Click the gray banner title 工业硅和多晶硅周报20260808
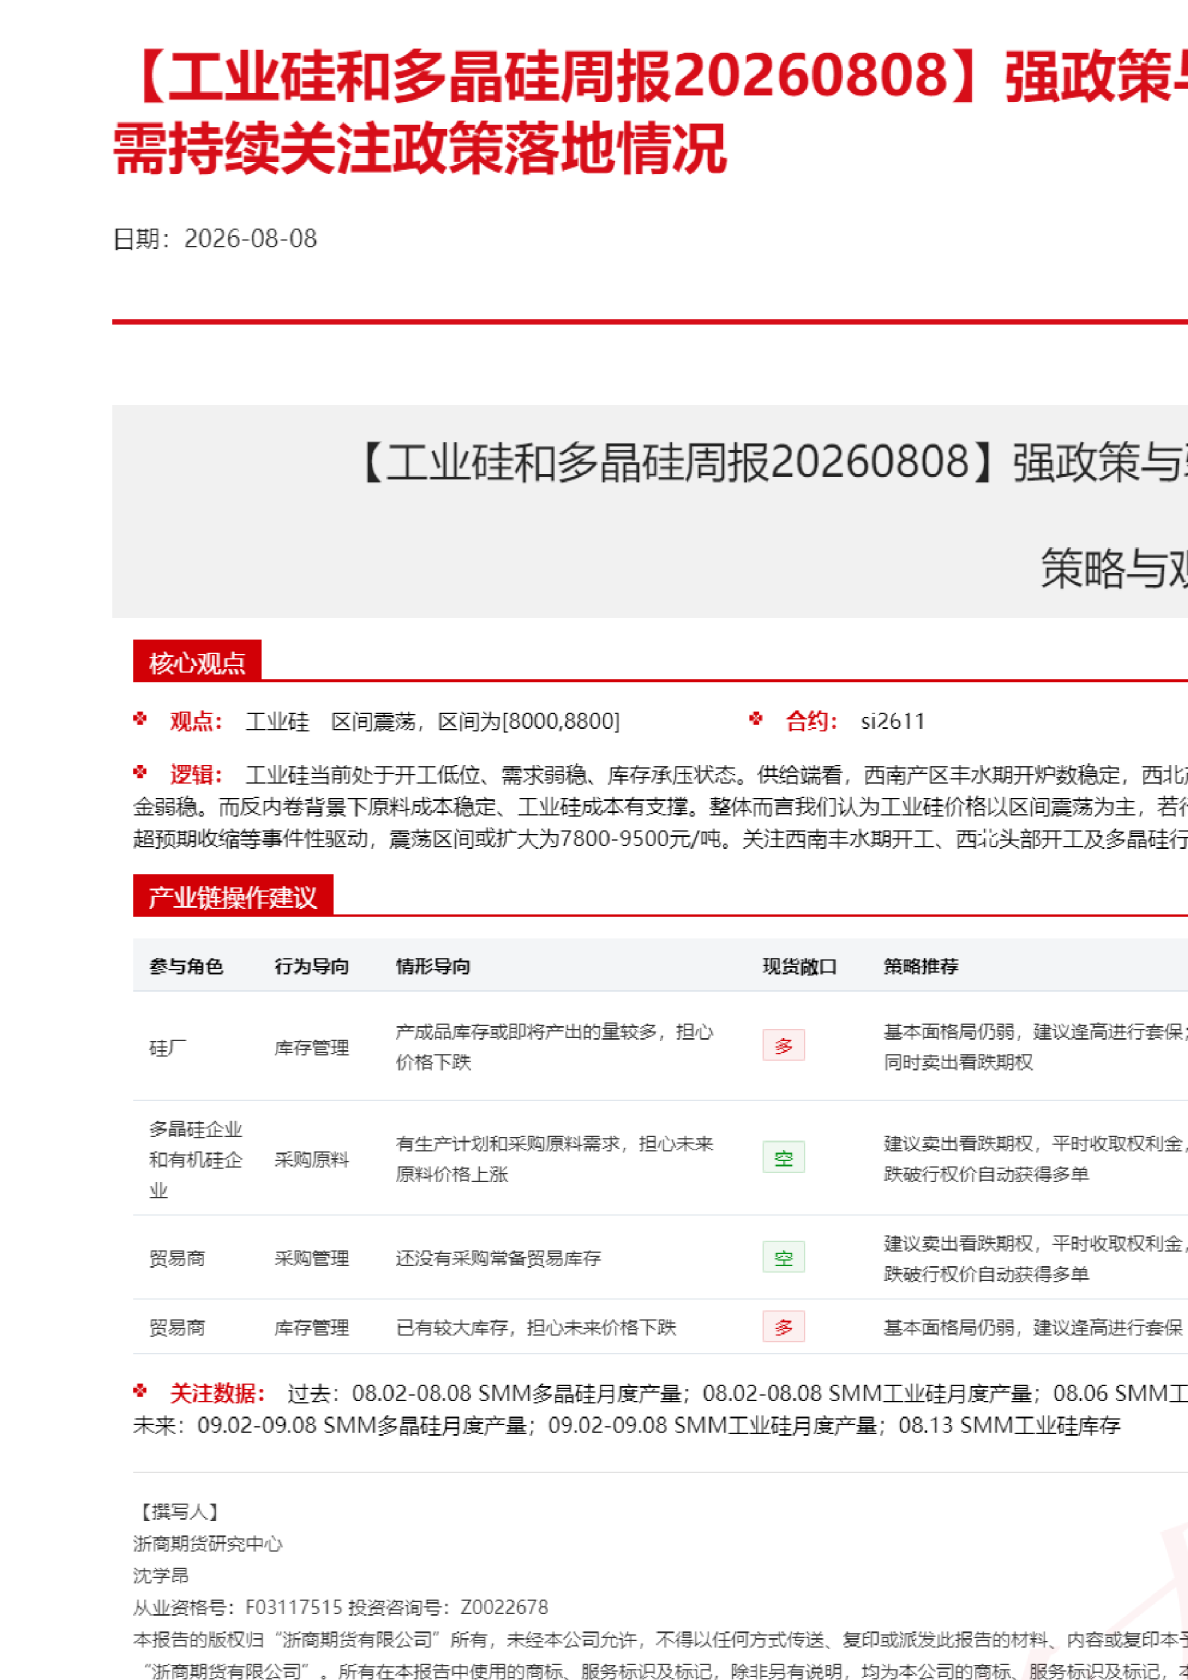 (678, 462)
